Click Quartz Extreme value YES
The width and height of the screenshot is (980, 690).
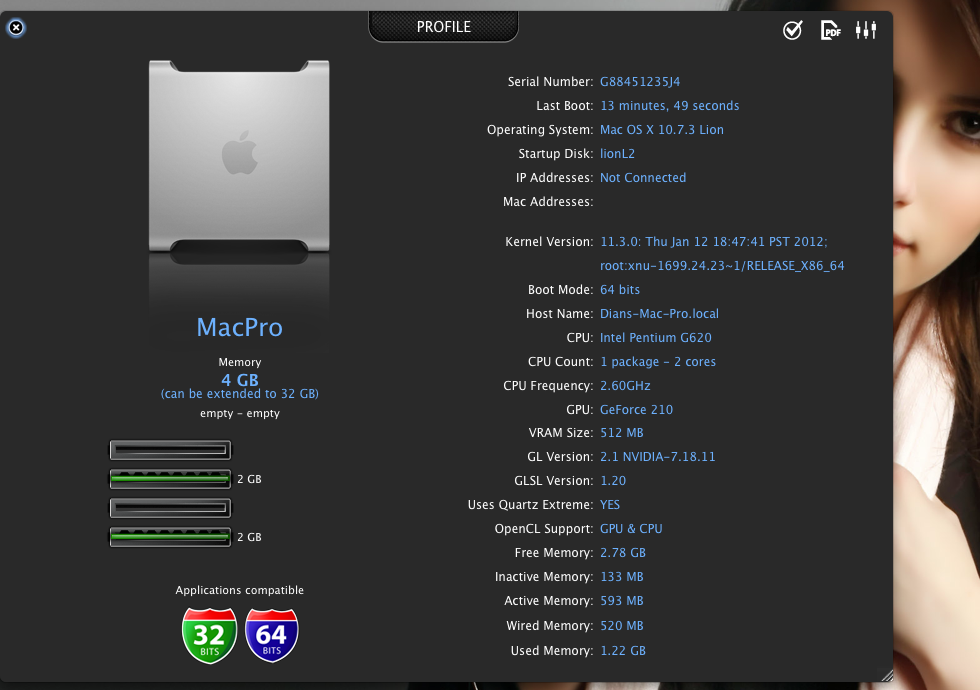tap(610, 504)
